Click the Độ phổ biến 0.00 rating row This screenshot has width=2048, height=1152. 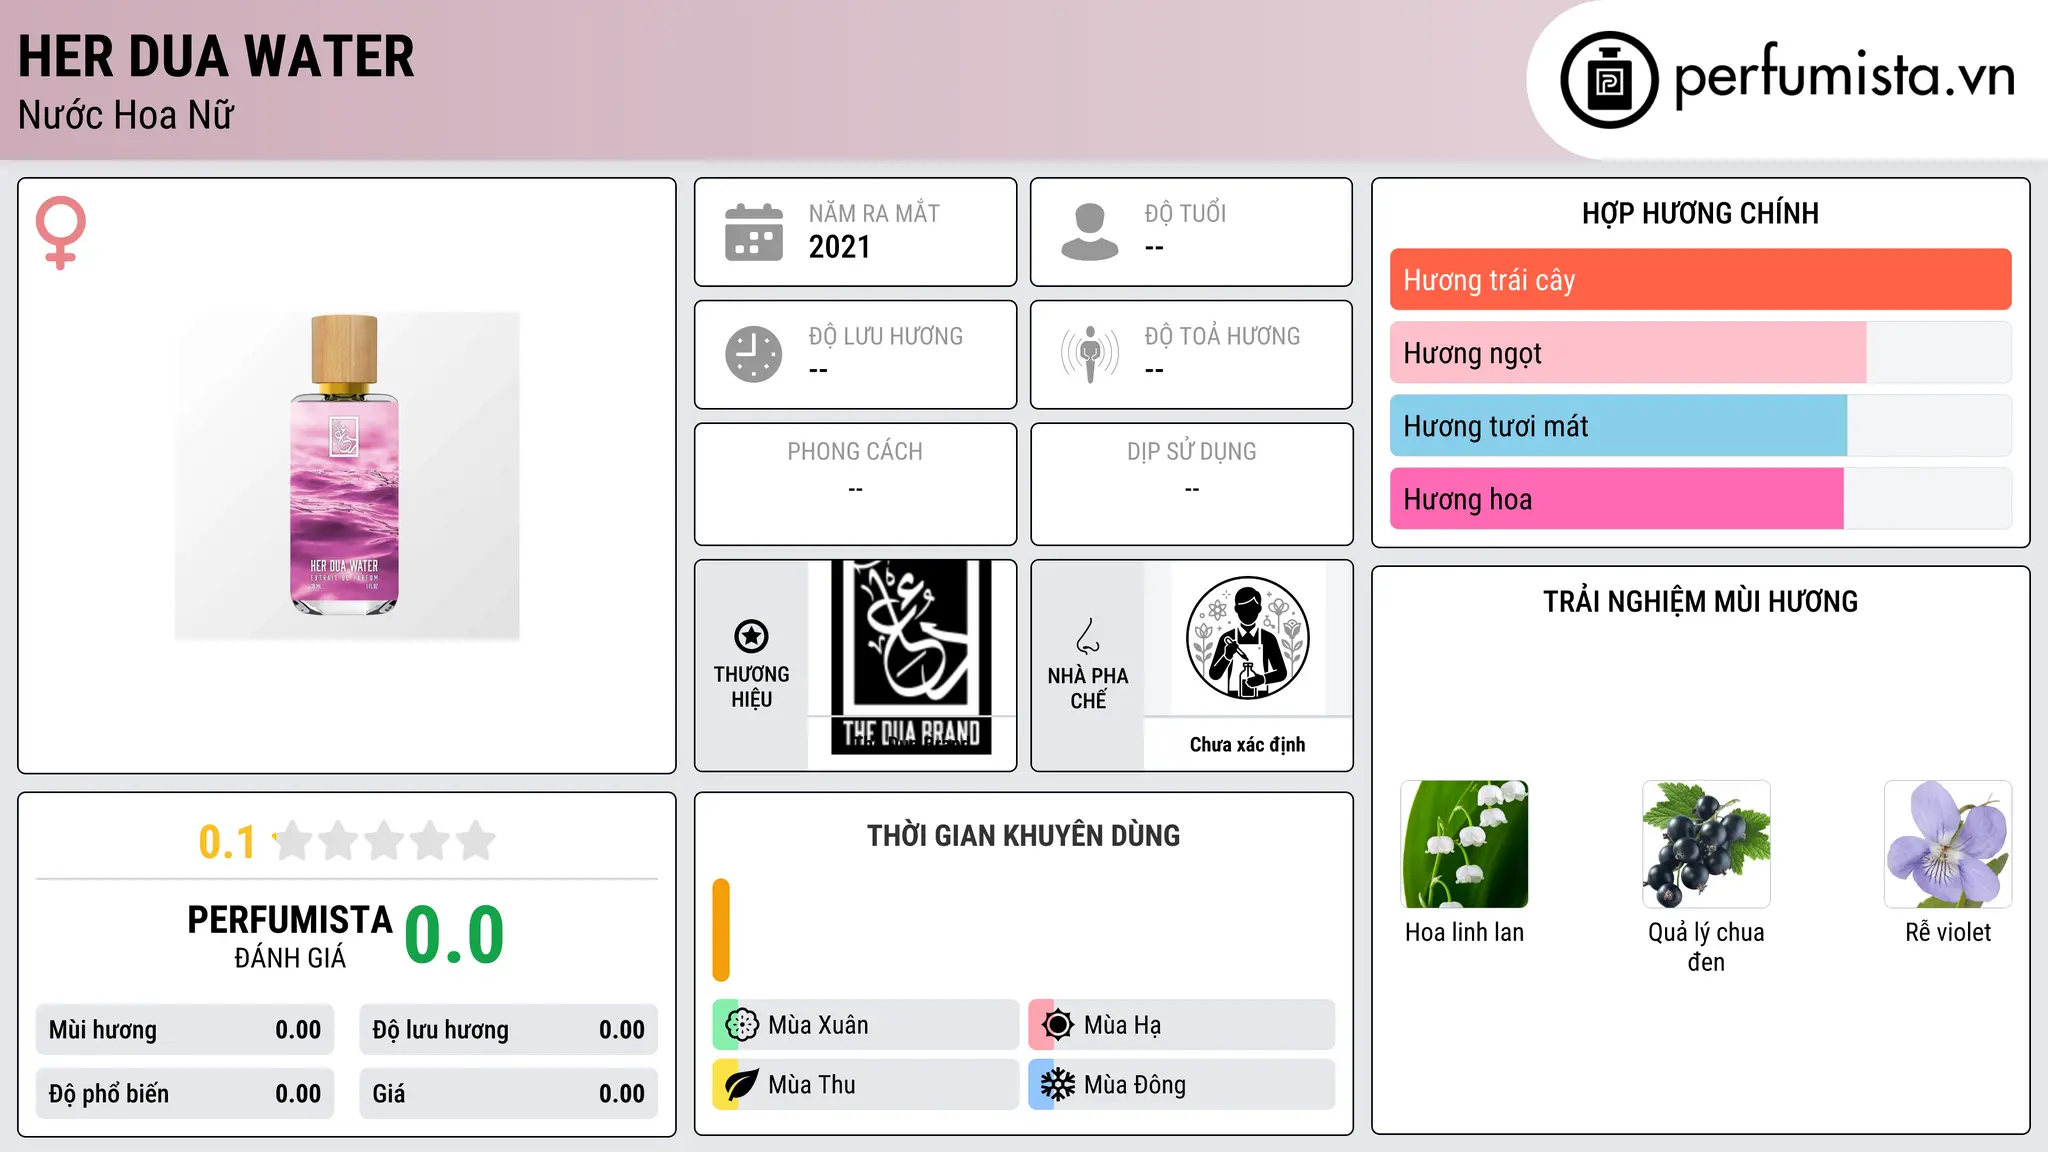click(x=185, y=1094)
